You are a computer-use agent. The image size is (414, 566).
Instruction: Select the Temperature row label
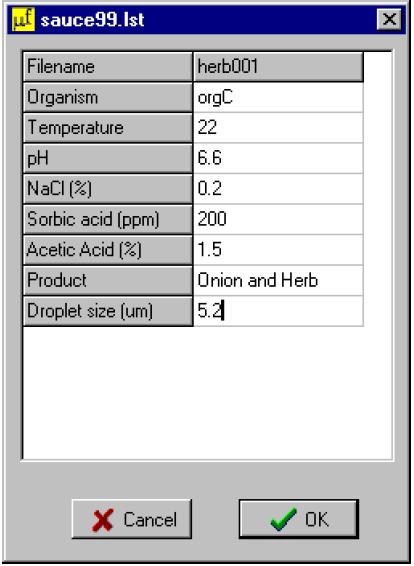(x=108, y=128)
